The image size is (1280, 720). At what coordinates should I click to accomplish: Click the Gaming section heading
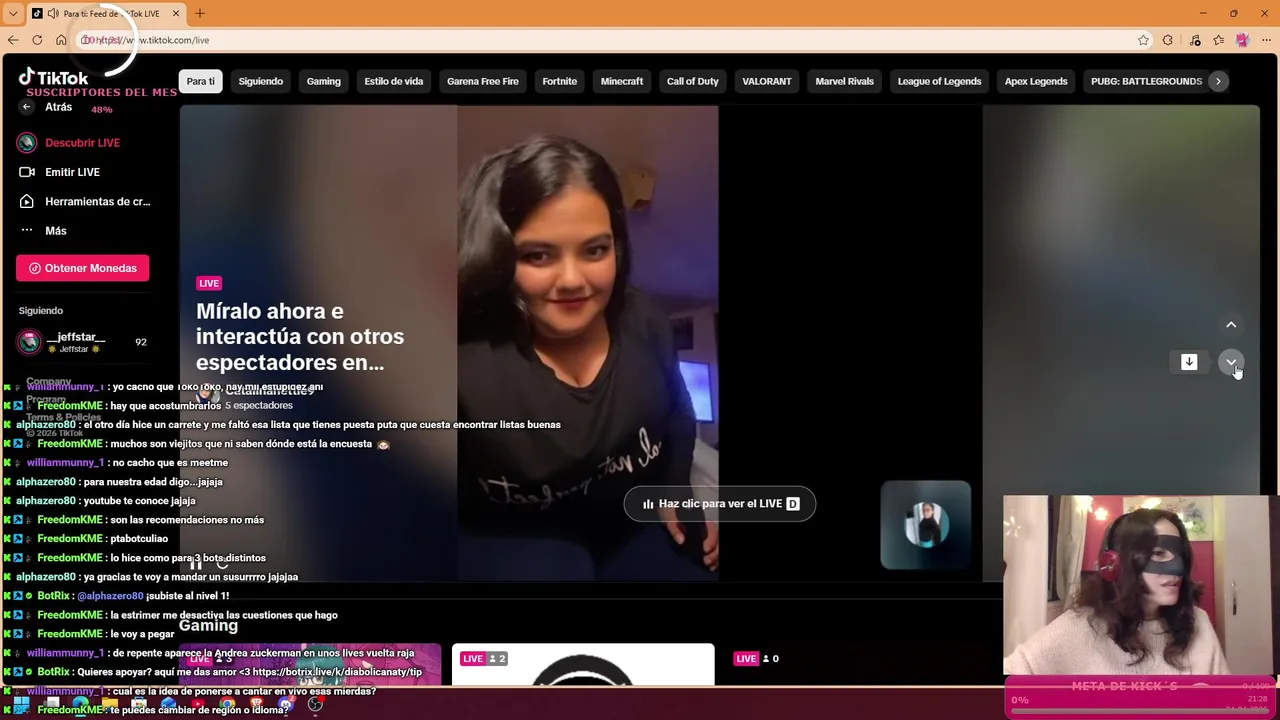[208, 626]
